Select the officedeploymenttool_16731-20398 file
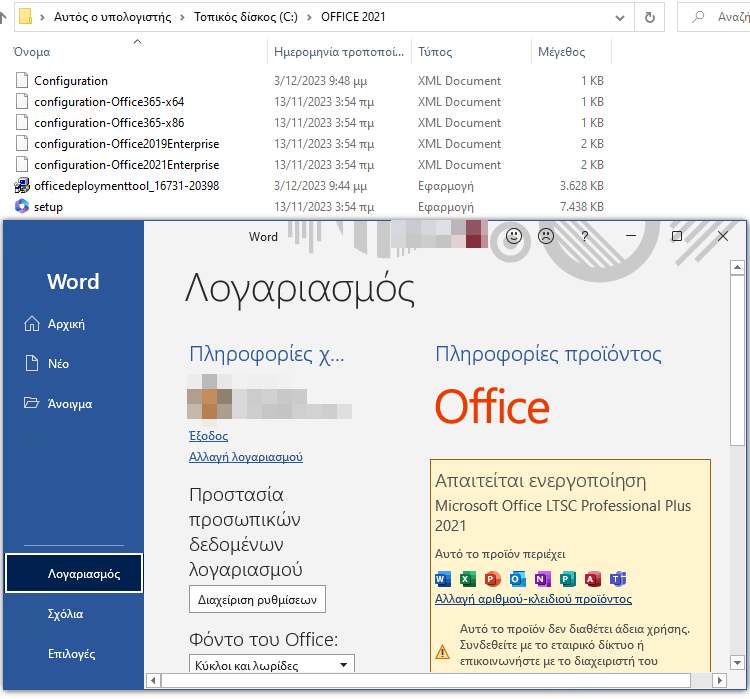This screenshot has height=699, width=750. click(x=126, y=186)
